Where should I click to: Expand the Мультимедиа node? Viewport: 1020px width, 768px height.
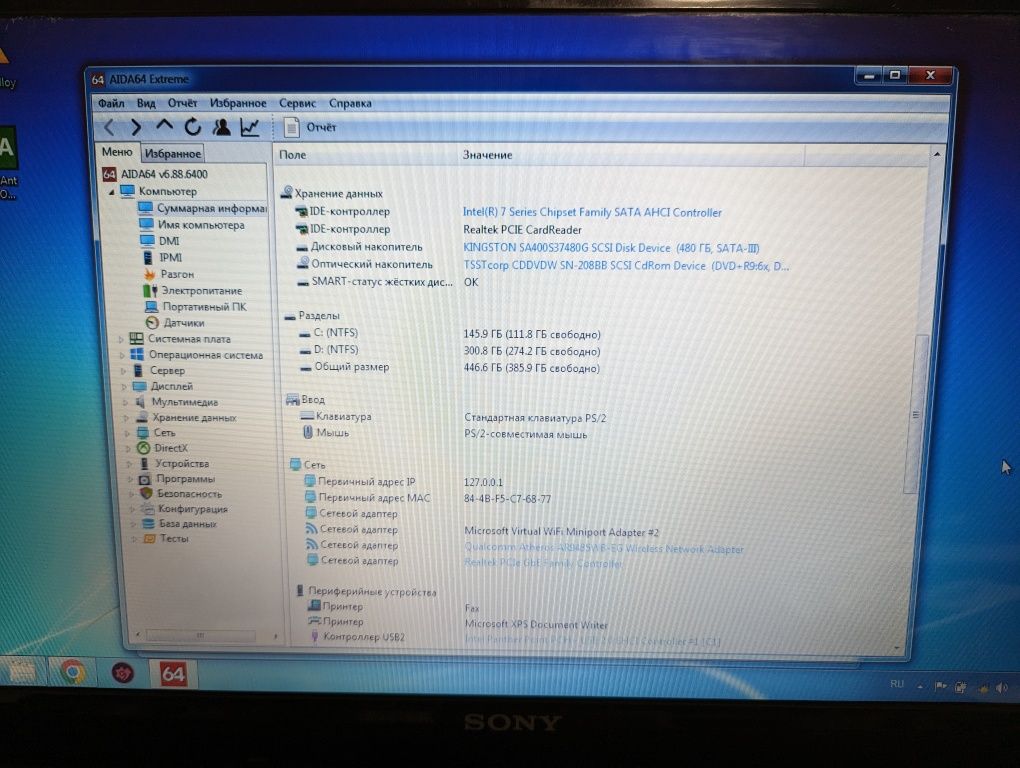pos(126,403)
